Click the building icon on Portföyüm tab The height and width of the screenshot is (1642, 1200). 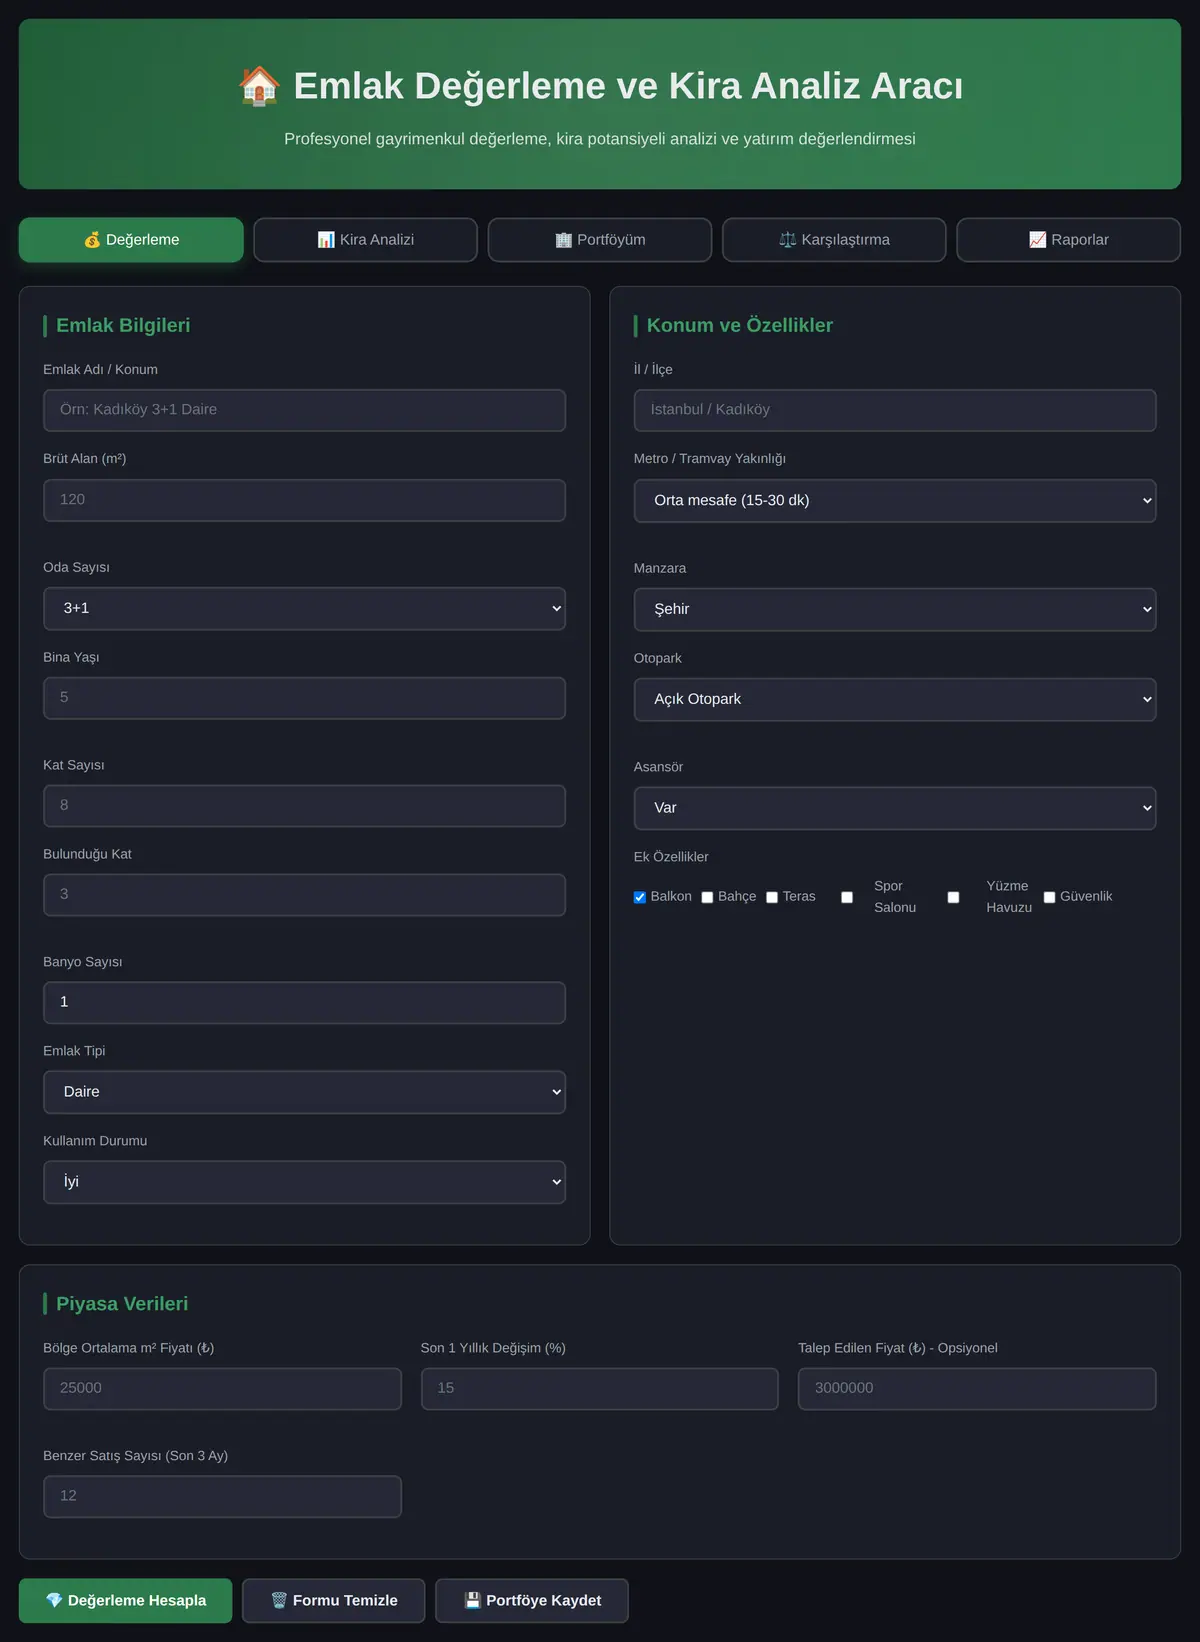(563, 240)
